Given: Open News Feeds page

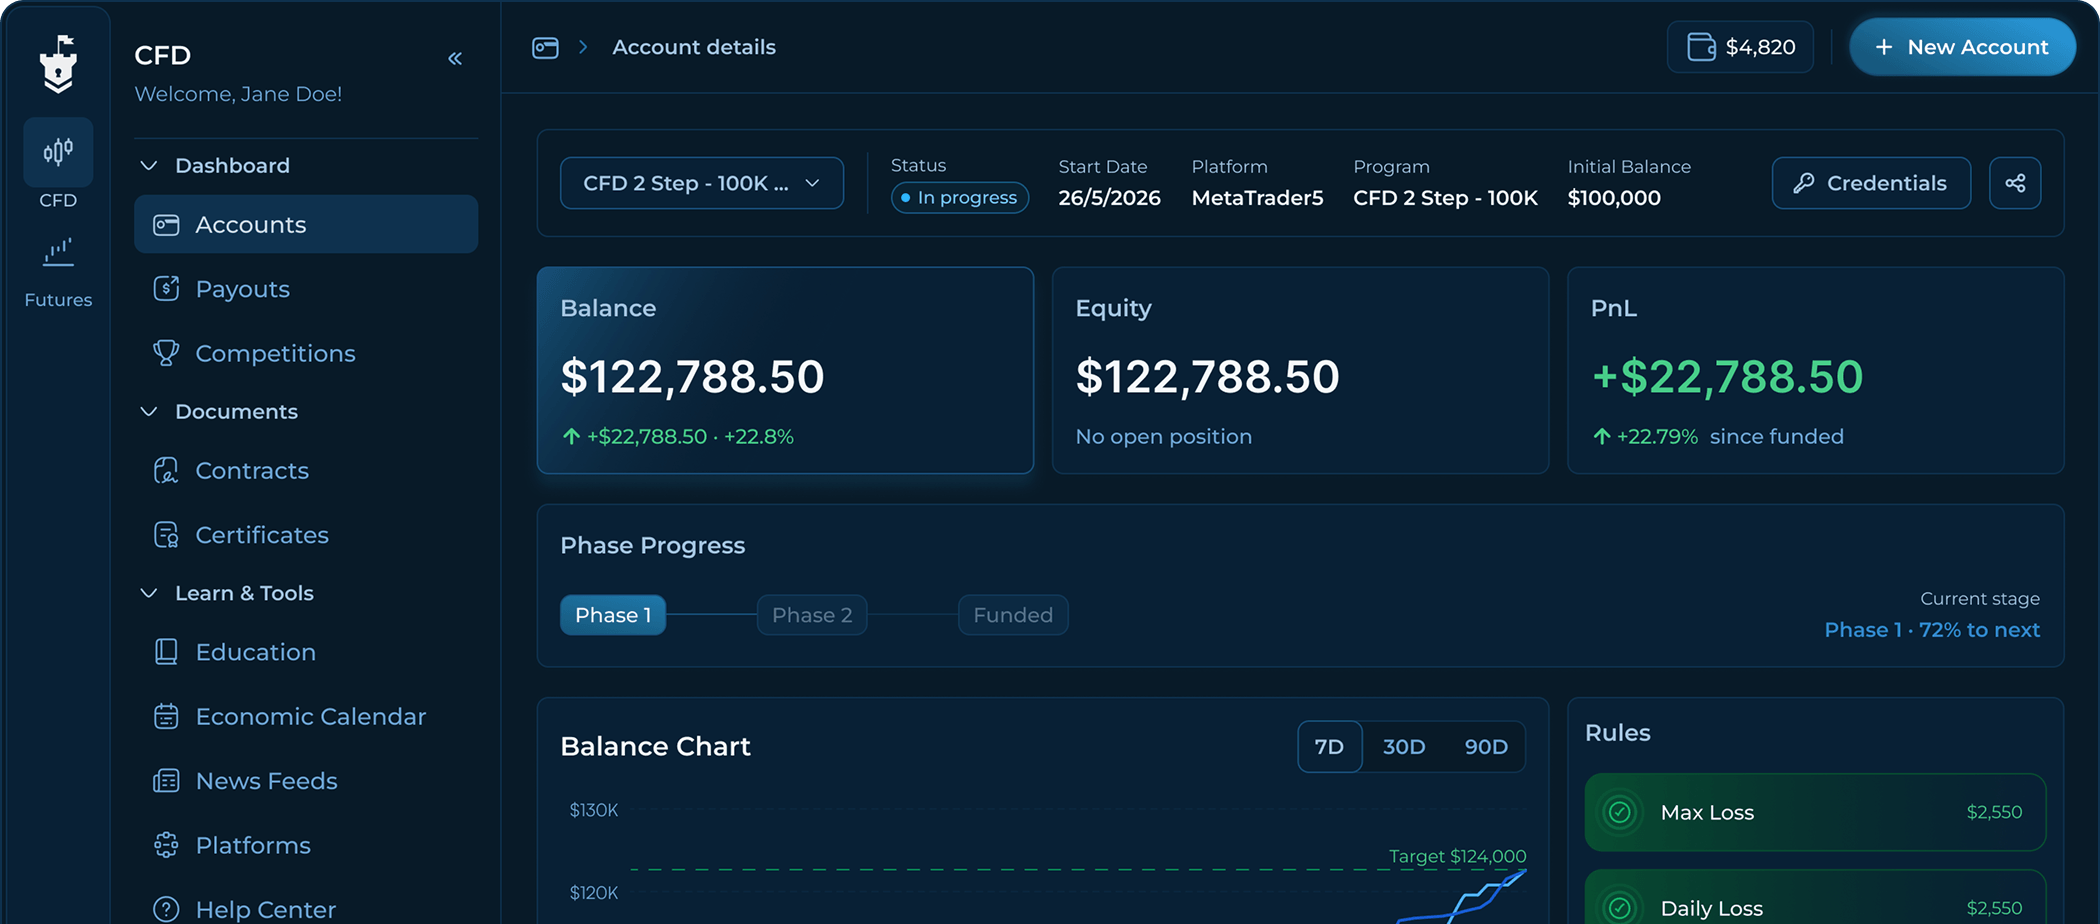Looking at the screenshot, I should [x=306, y=781].
